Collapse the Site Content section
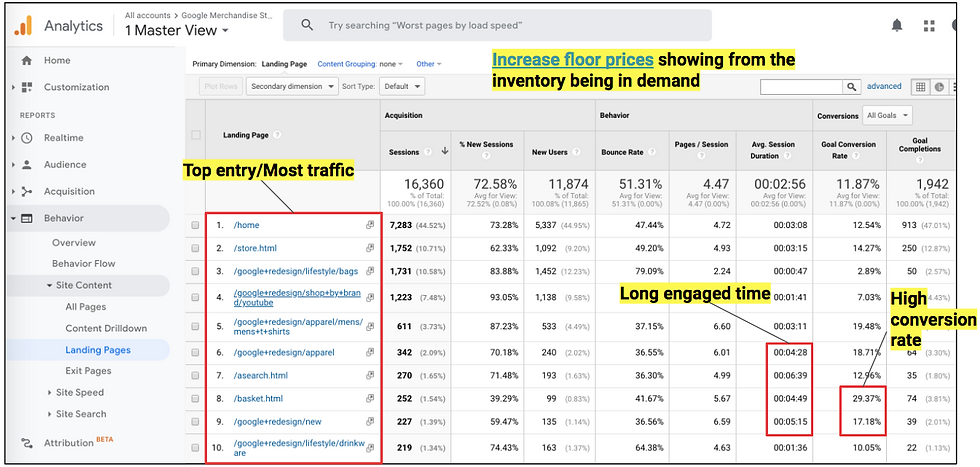Viewport: 980px width, 467px height. pyautogui.click(x=84, y=285)
